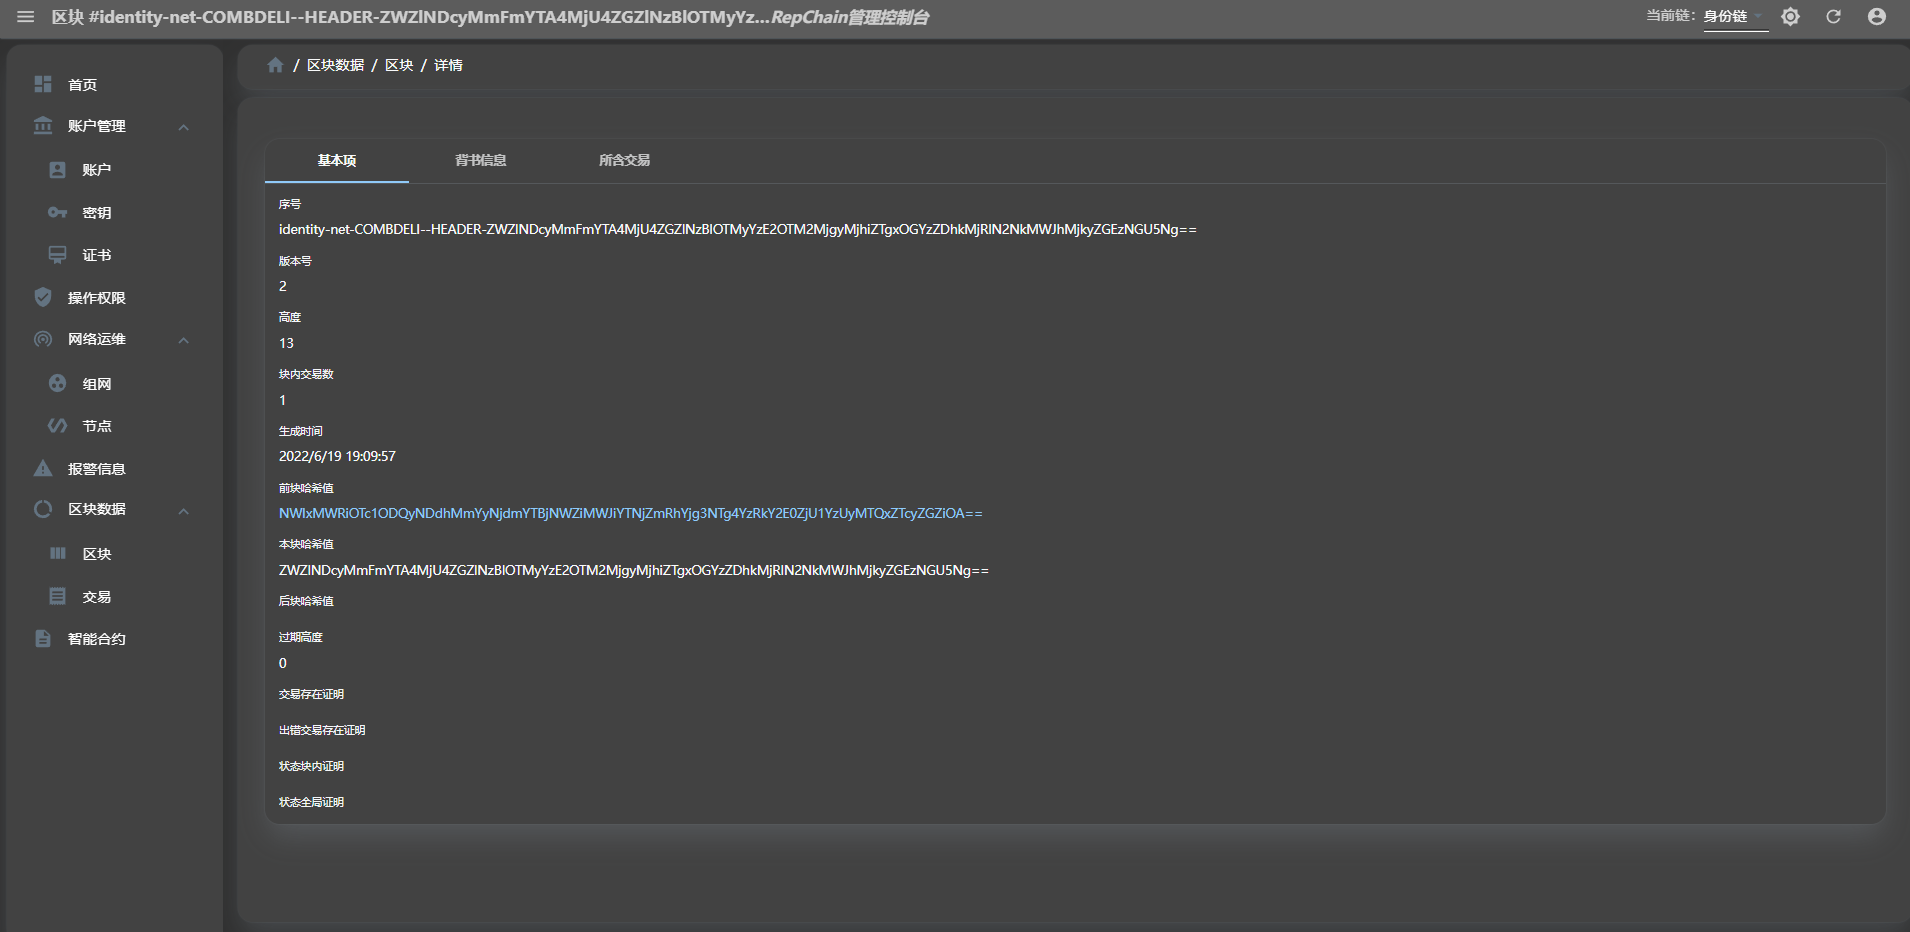Image resolution: width=1910 pixels, height=932 pixels.
Task: Click the 组网 group icon
Action: click(x=58, y=383)
